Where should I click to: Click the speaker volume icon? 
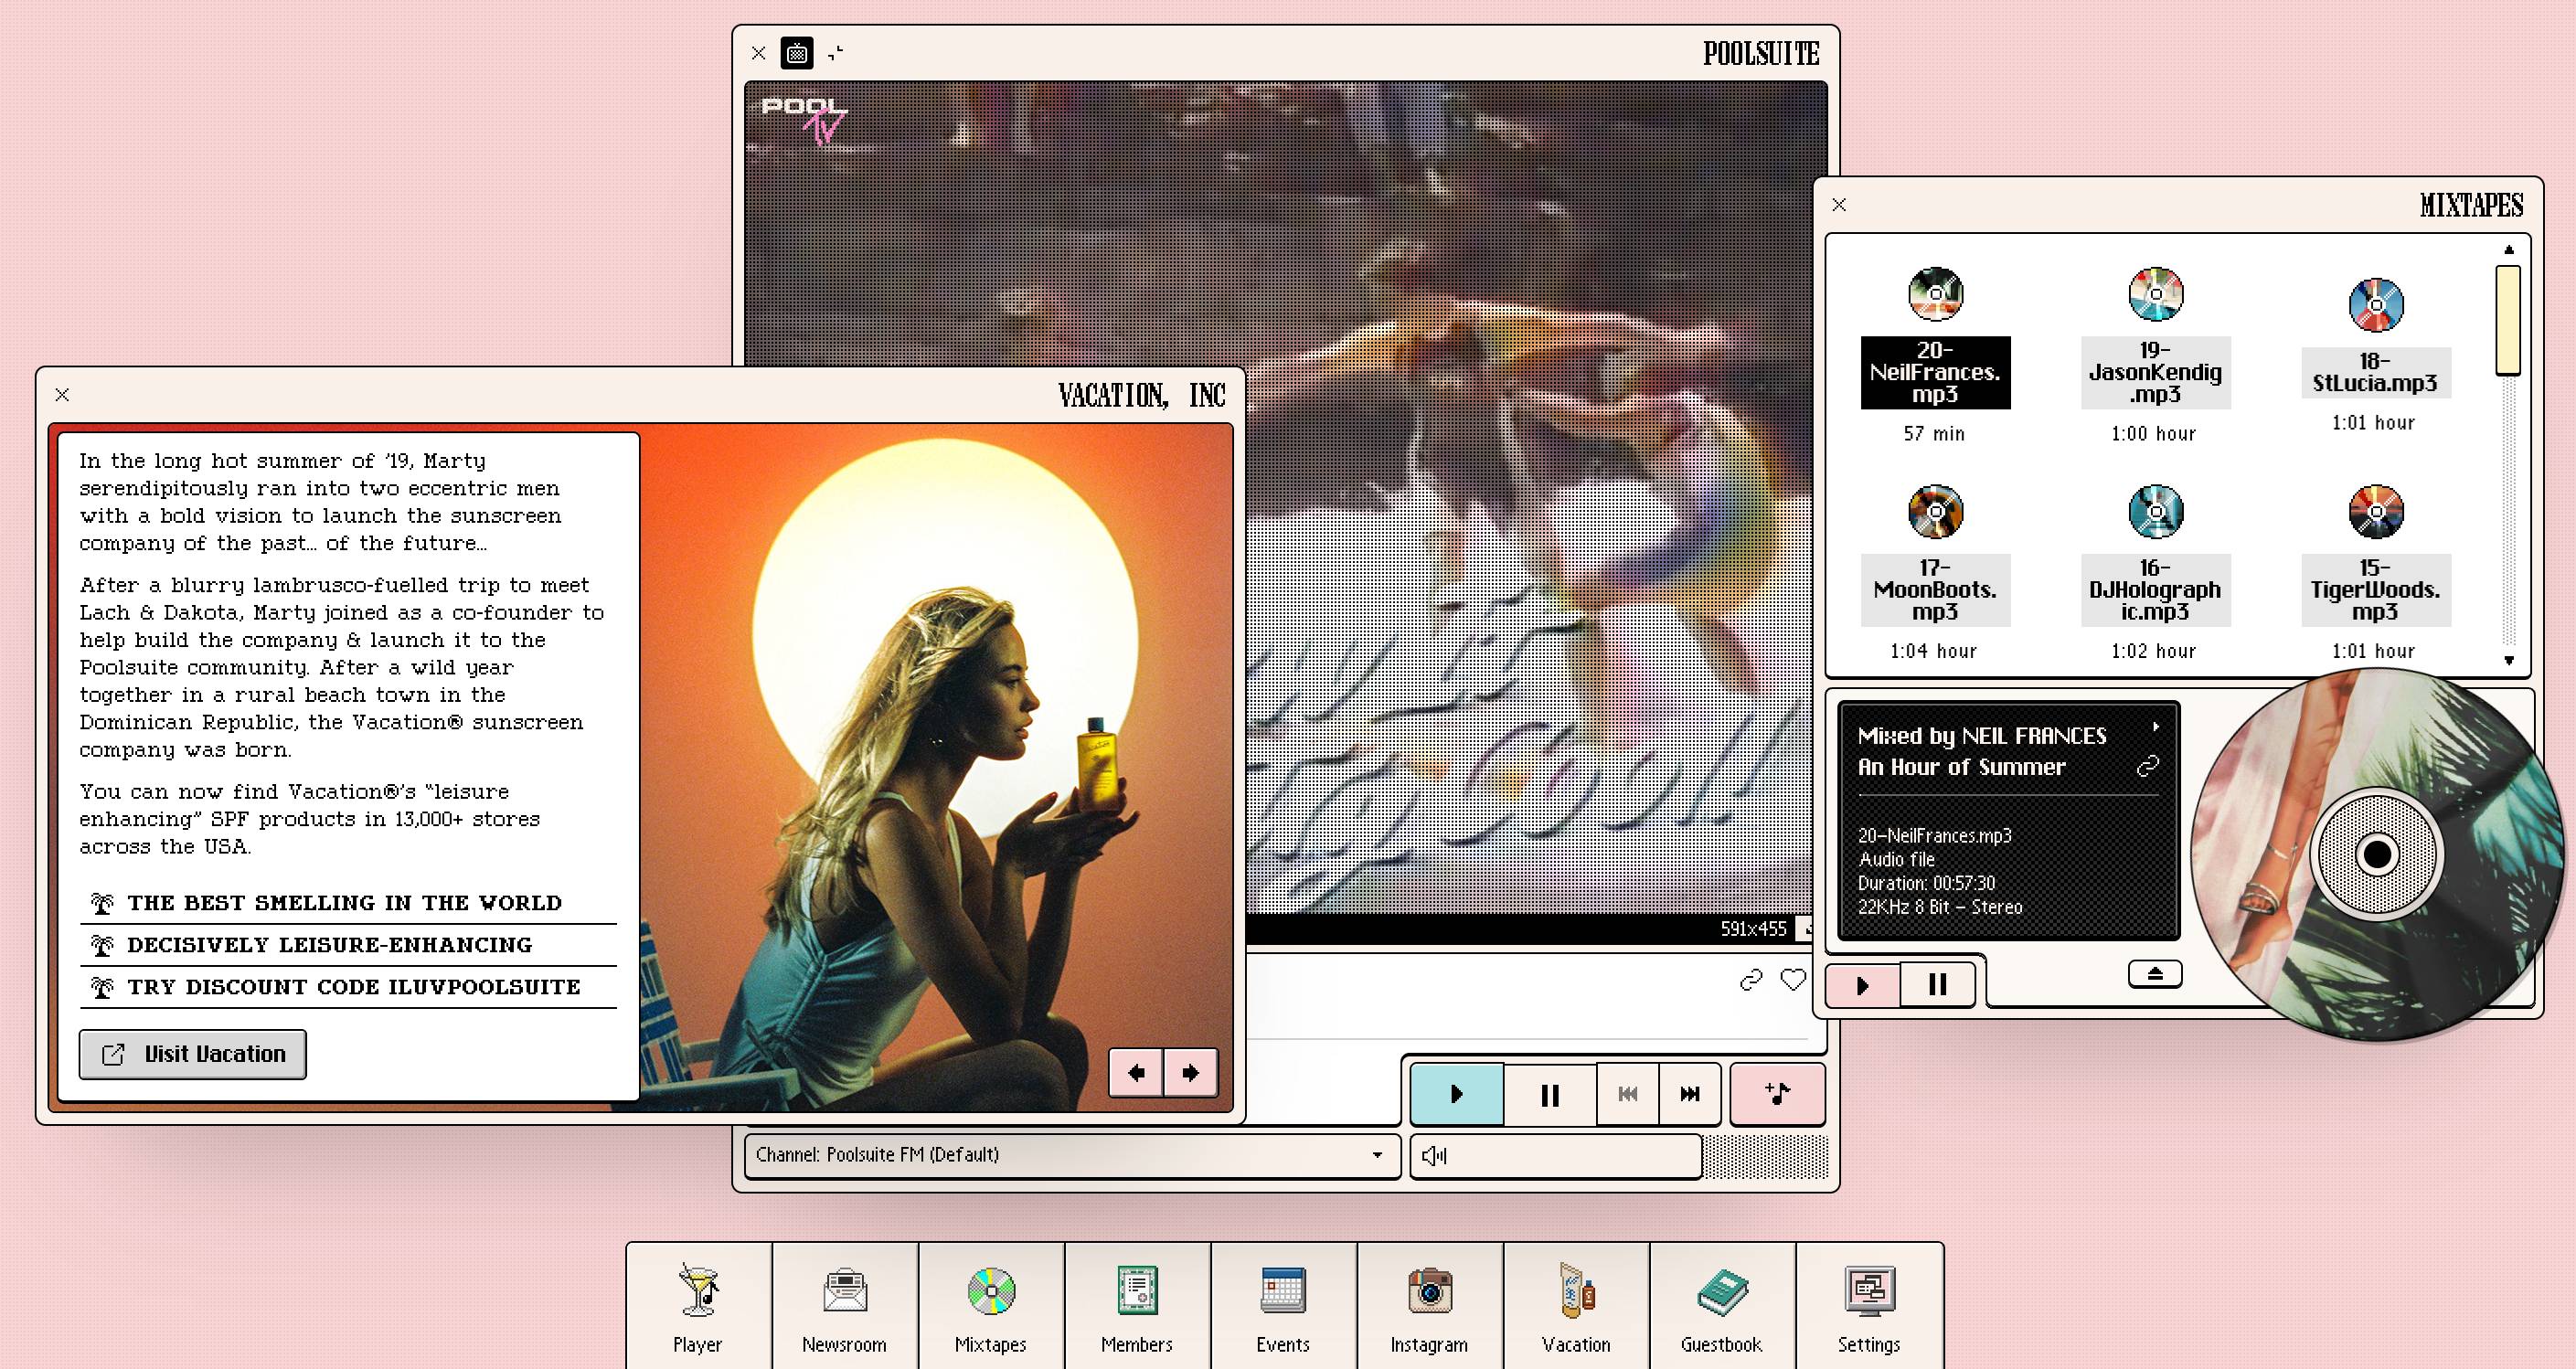pyautogui.click(x=1434, y=1156)
